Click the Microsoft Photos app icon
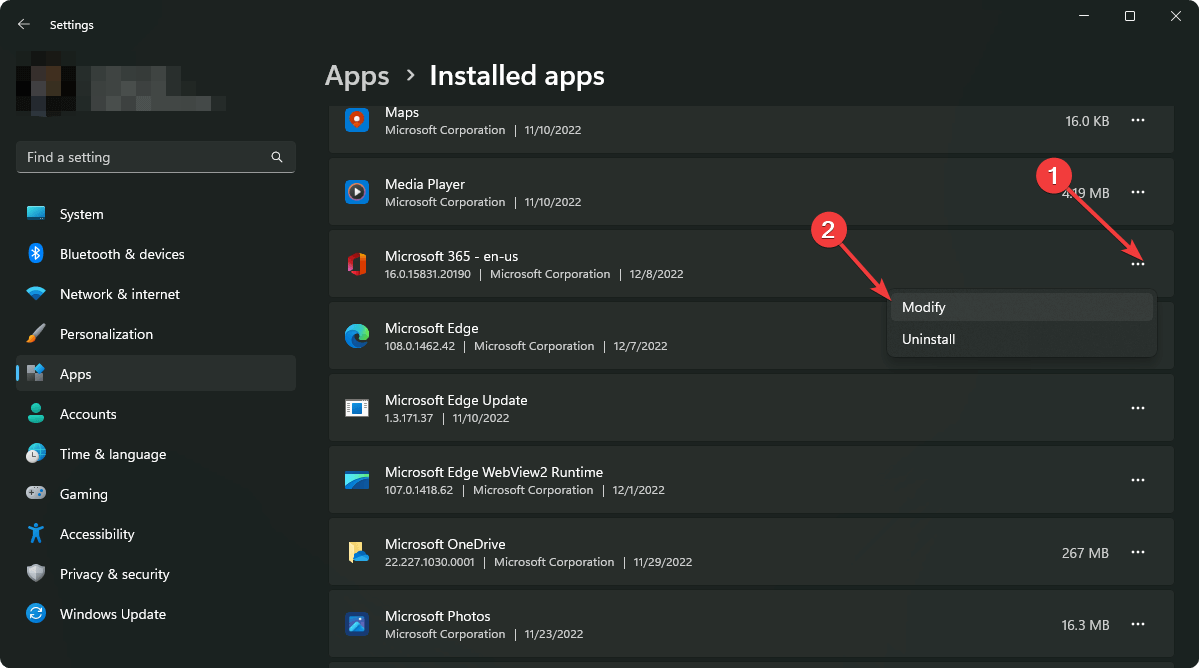This screenshot has height=668, width=1199. point(357,624)
